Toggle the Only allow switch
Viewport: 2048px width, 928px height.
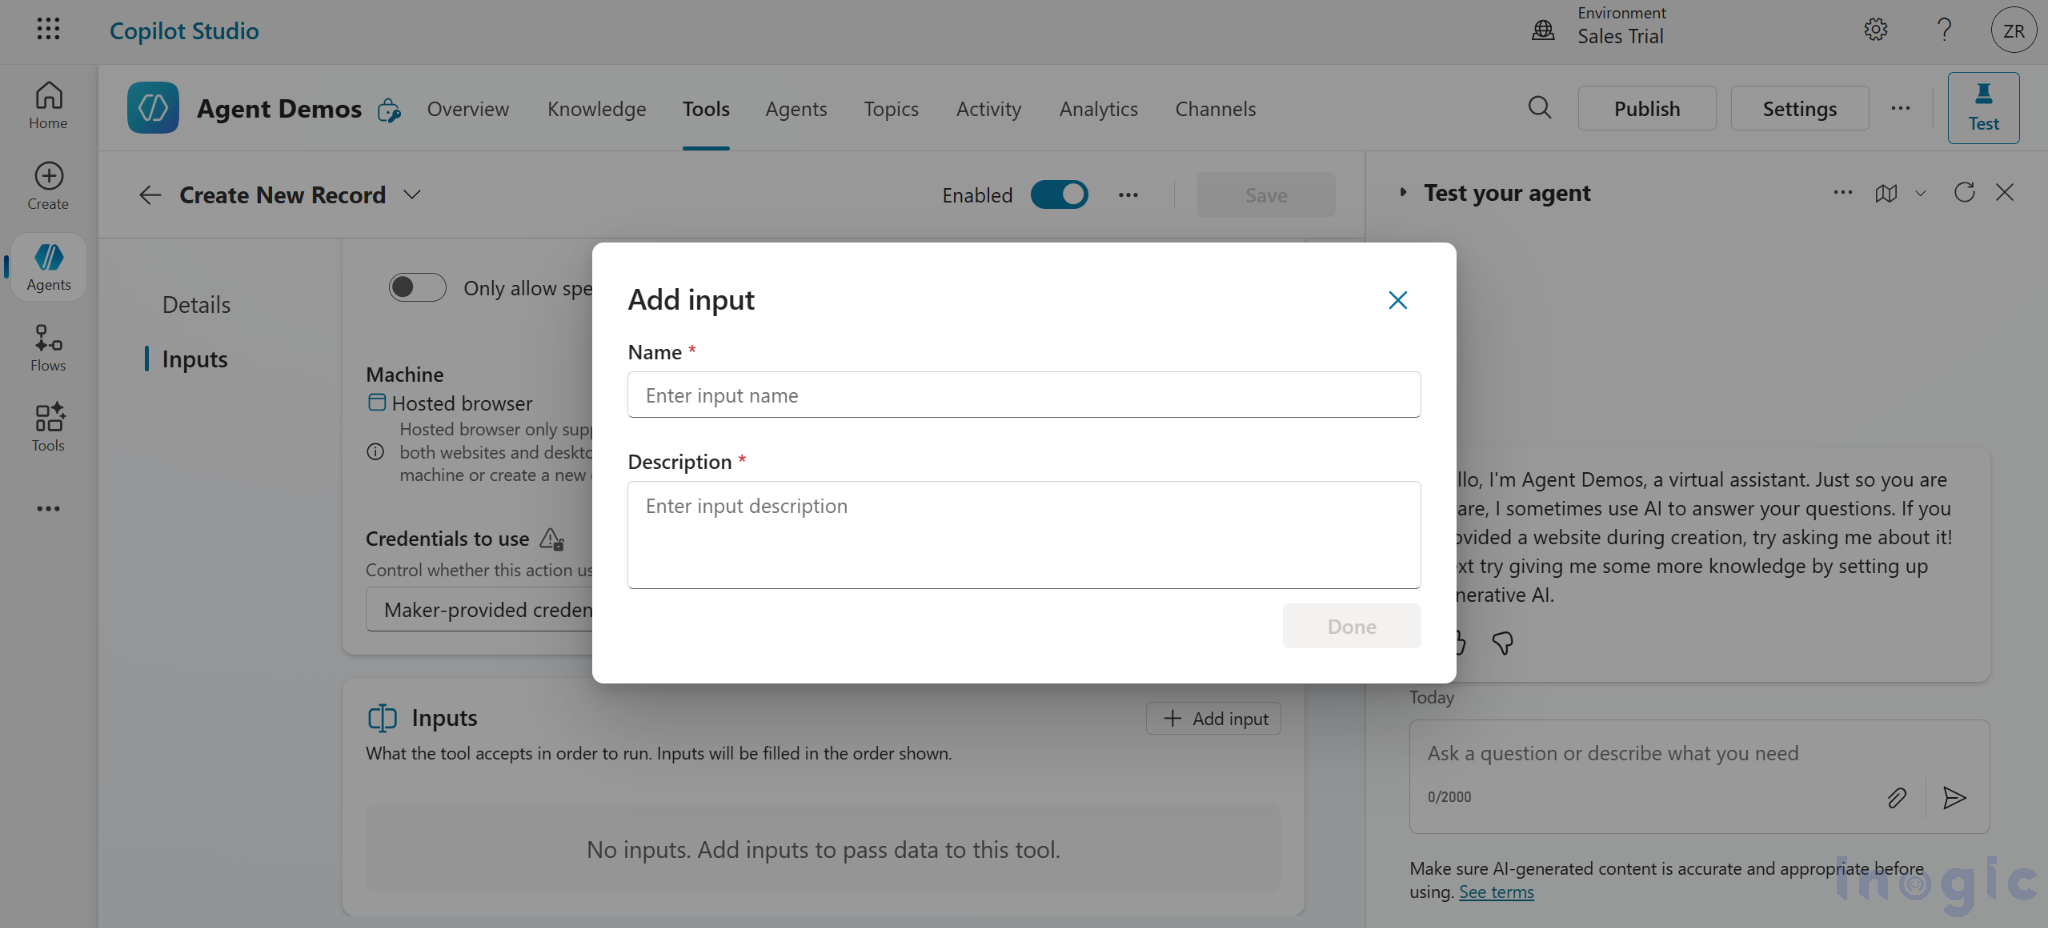point(418,287)
